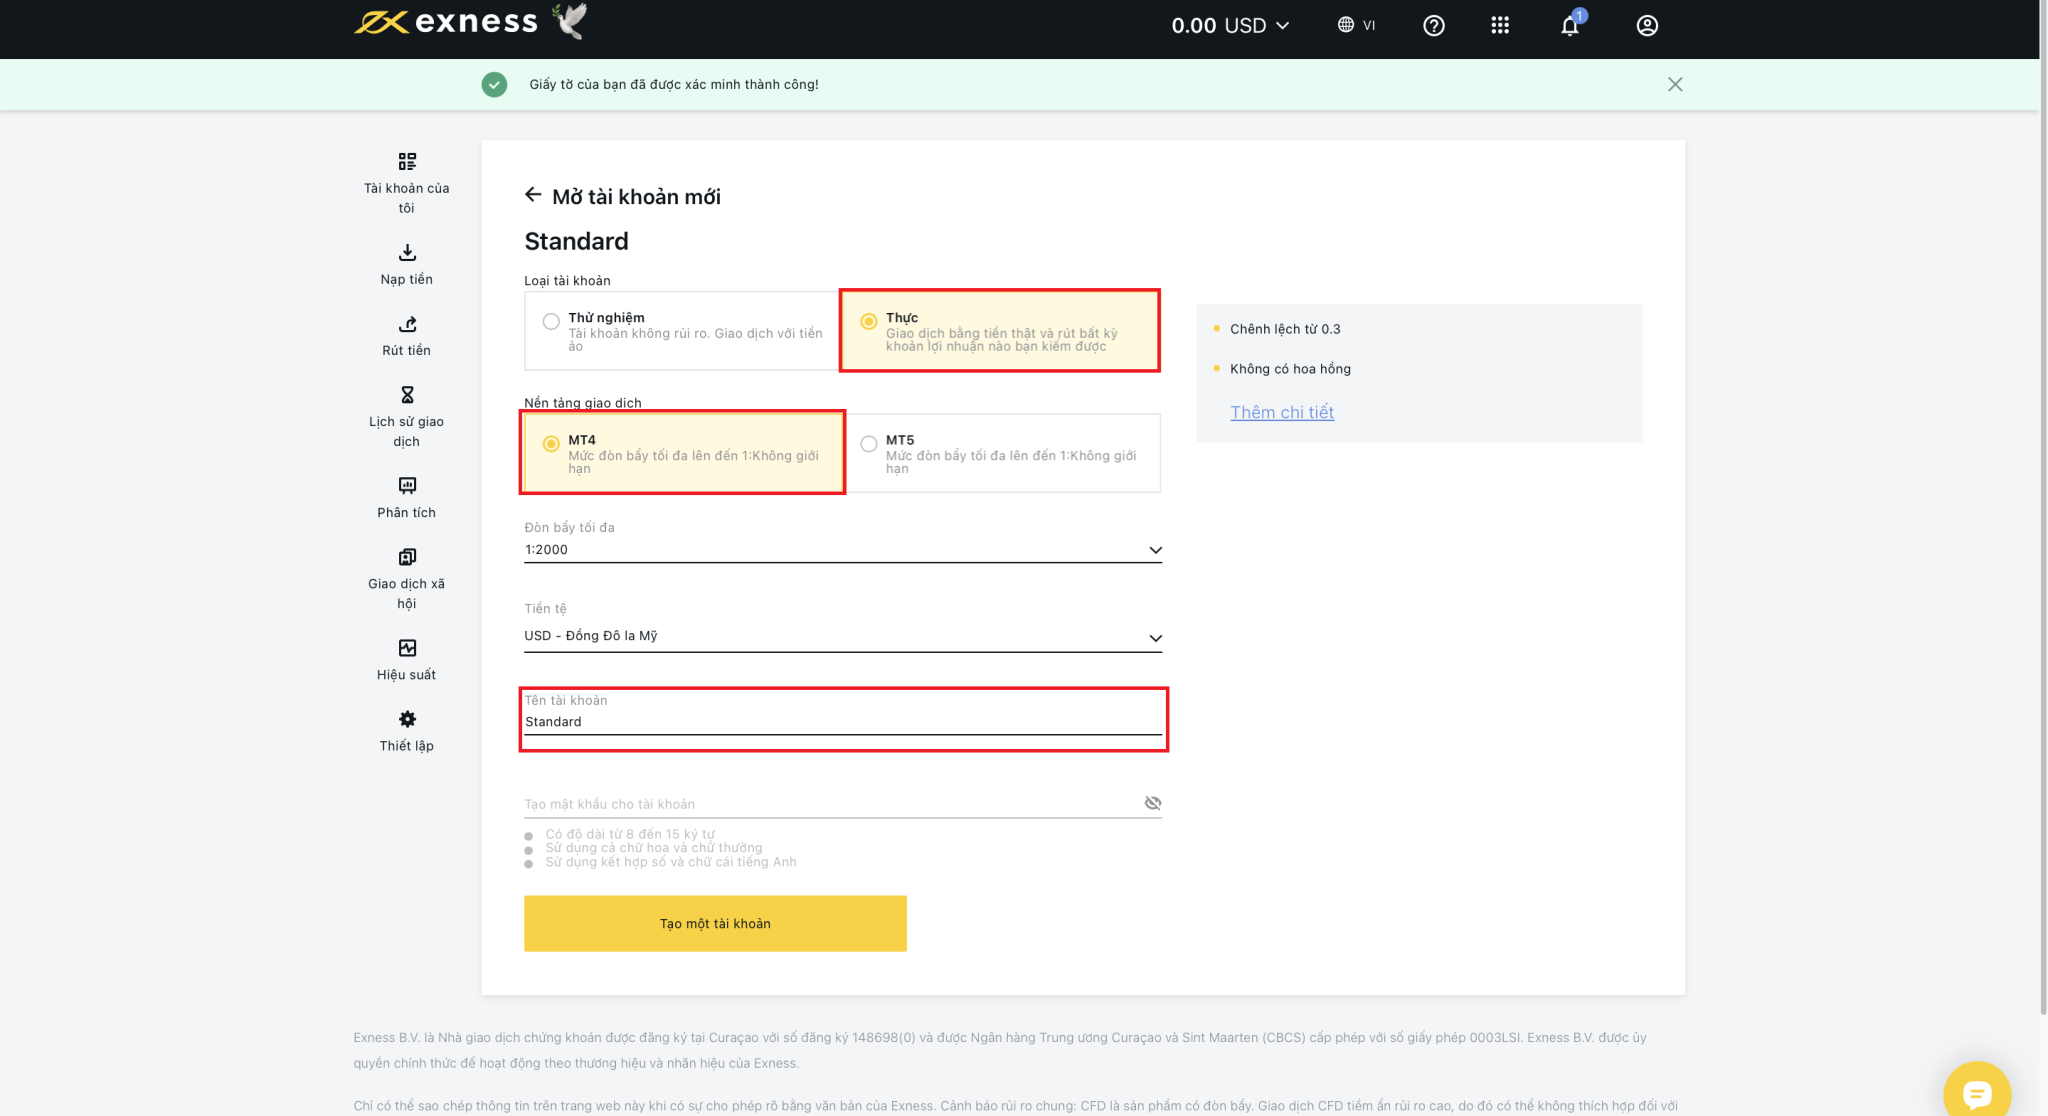Go to Nạp tiền menu label
This screenshot has height=1116, width=2048.
(x=407, y=279)
